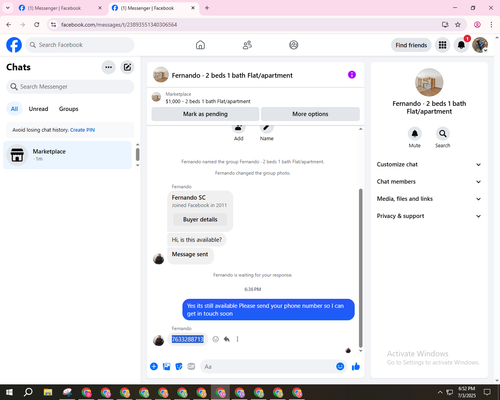Open more actions plus icon in composer
This screenshot has width=500, height=400.
click(154, 367)
